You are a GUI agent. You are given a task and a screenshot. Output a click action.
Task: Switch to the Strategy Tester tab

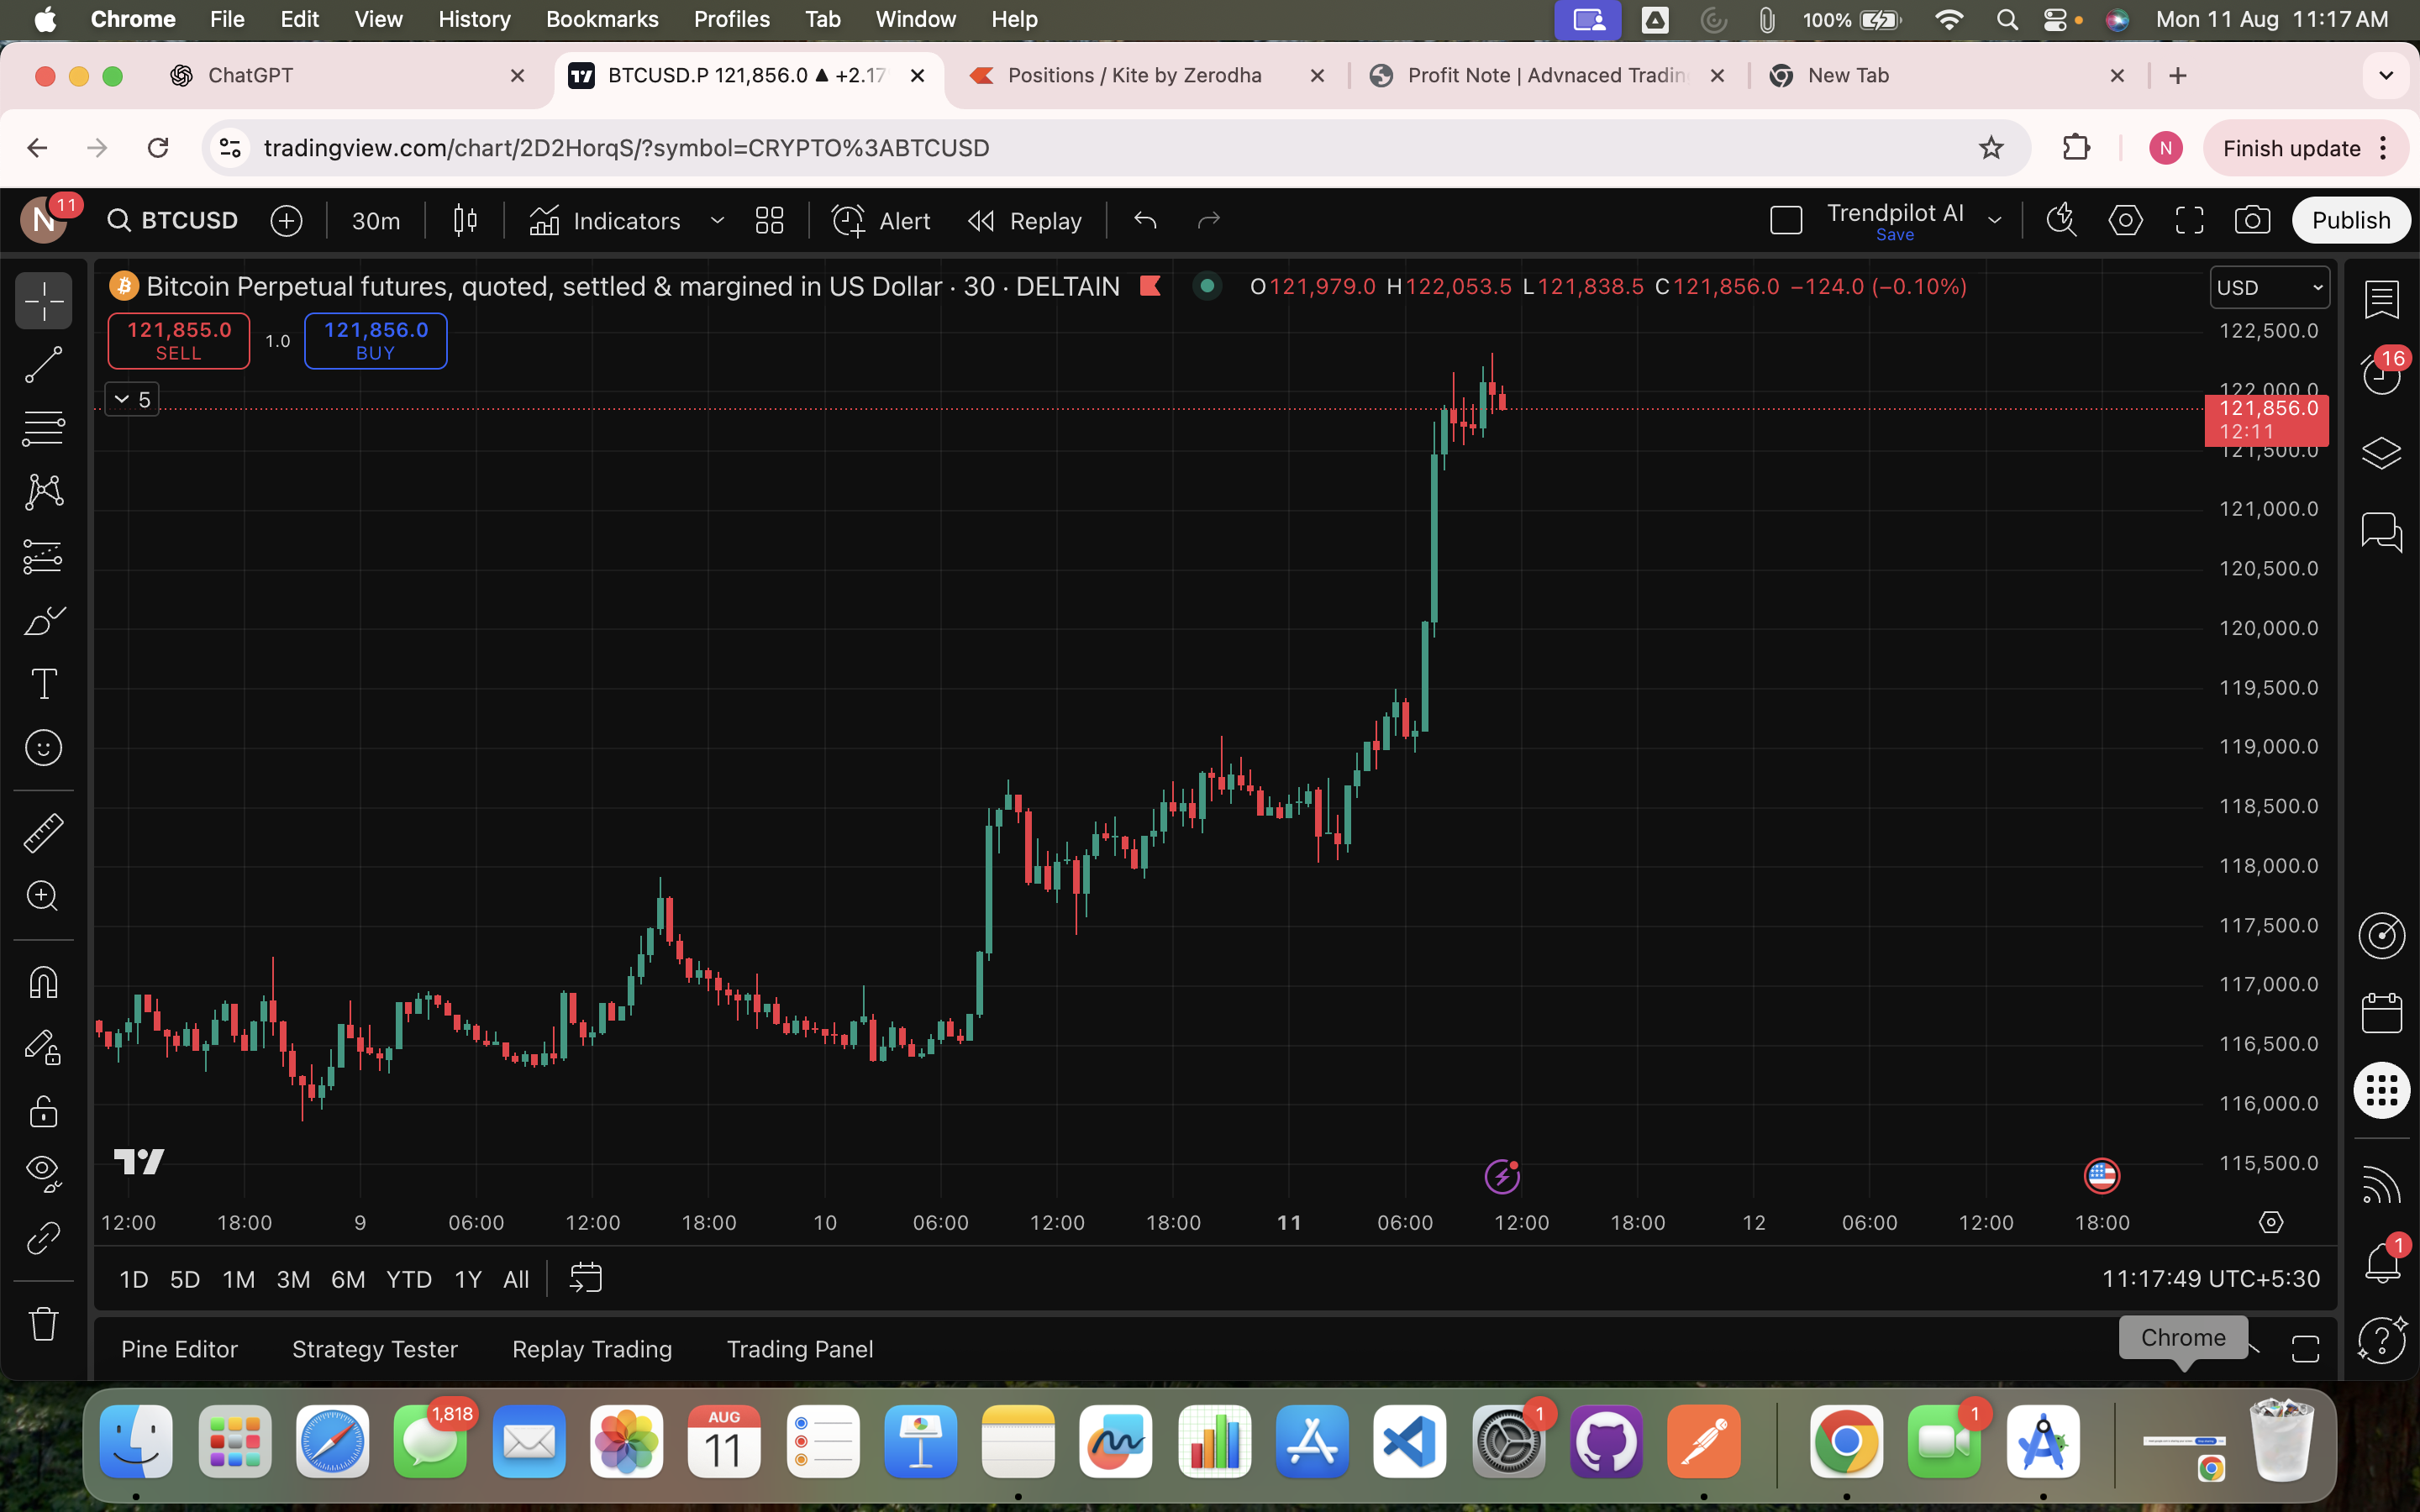[374, 1349]
